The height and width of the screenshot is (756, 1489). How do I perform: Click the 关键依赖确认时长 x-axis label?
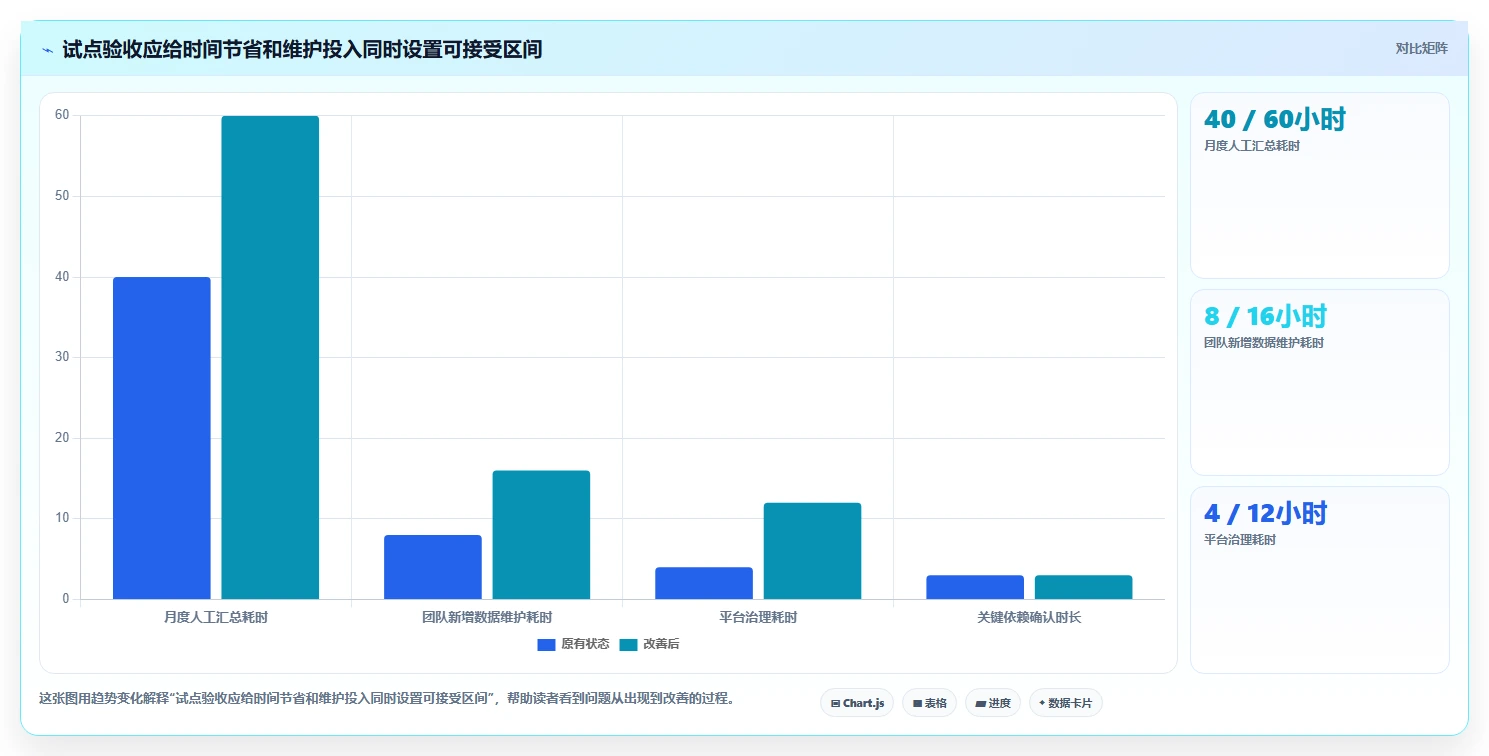pyautogui.click(x=1029, y=617)
